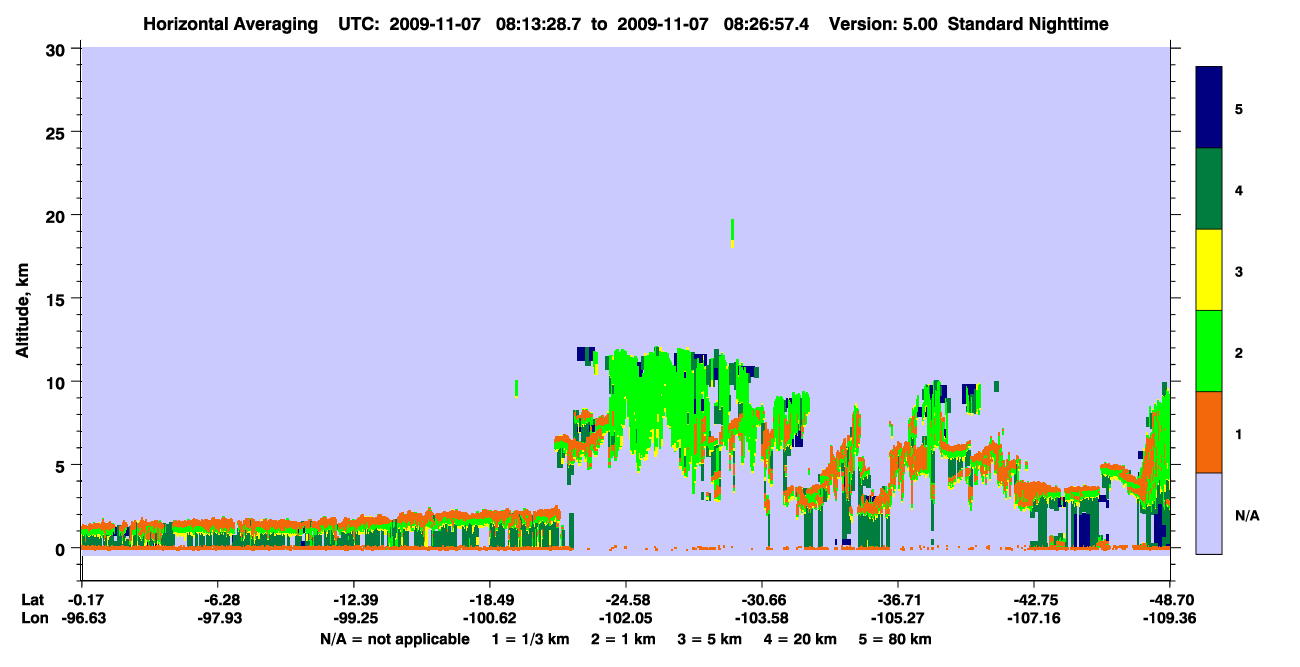1300x667 pixels.
Task: Click the dark green color bar segment 4
Action: click(1209, 189)
